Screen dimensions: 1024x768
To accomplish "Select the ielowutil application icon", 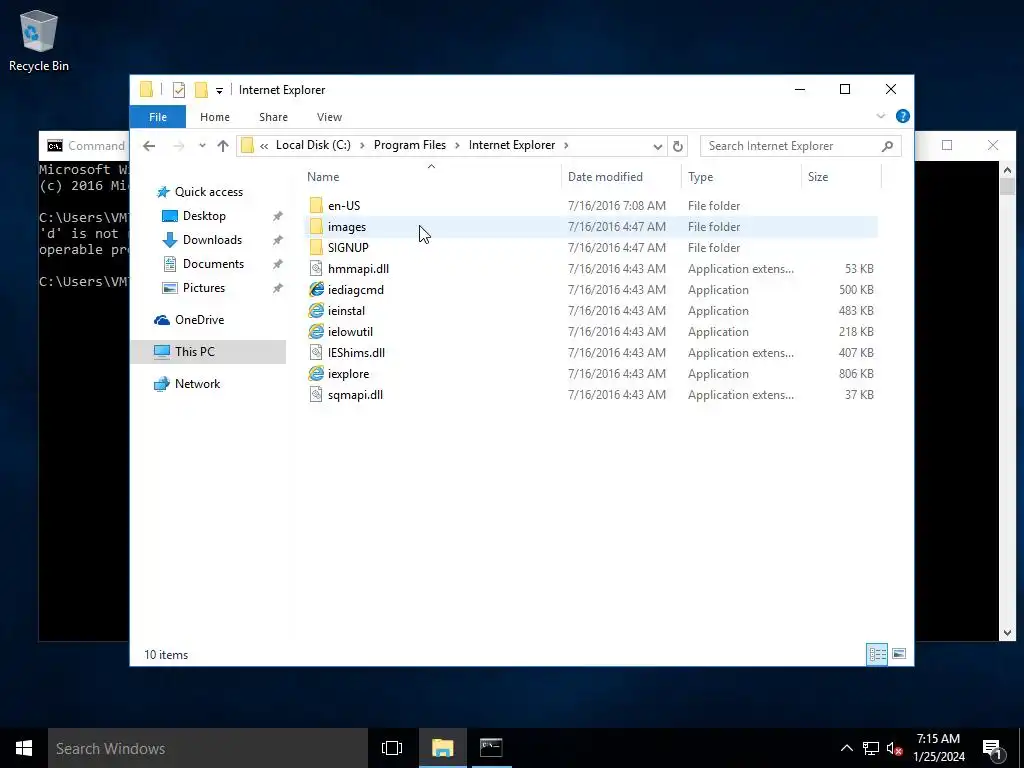I will (x=316, y=332).
